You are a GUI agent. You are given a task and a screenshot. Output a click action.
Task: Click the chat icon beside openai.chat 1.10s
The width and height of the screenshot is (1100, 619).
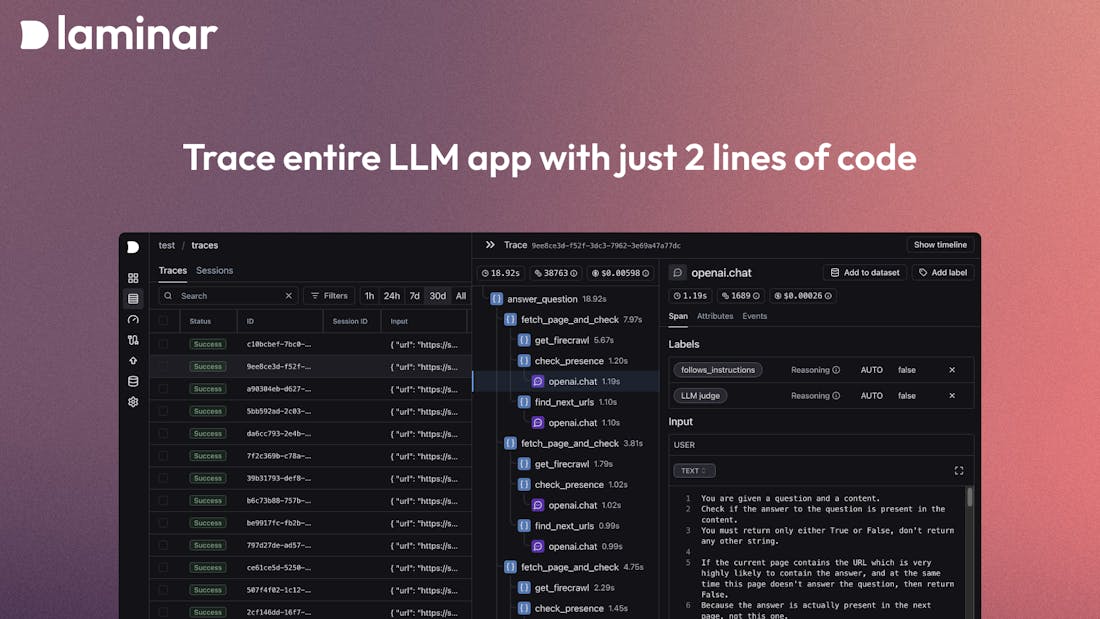[x=537, y=422]
